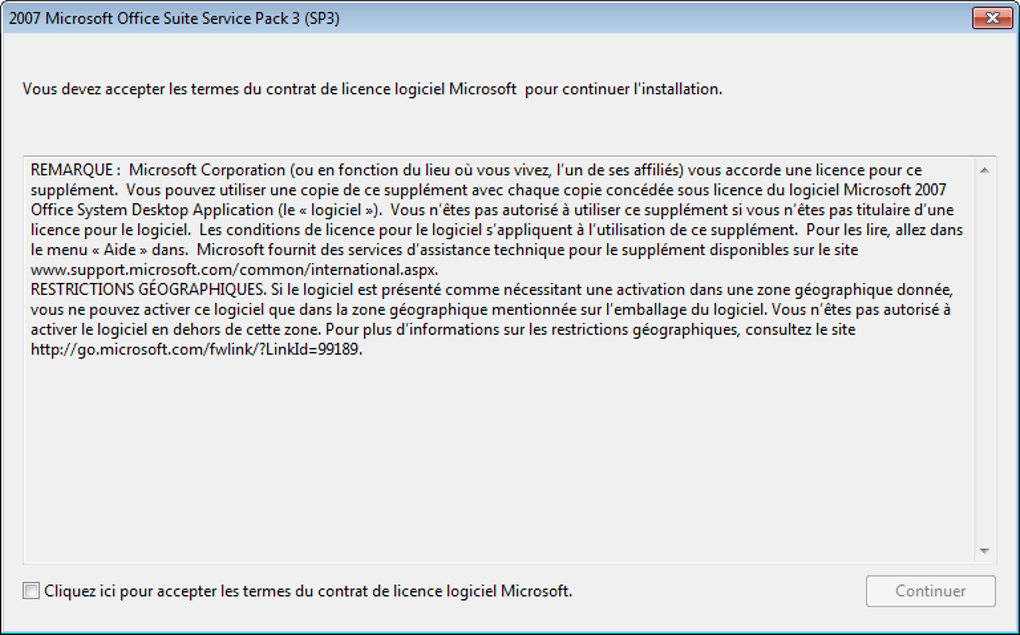Click the 'RESTRICTIONS GÉOGRAPHIQUES' heading text
This screenshot has height=635, width=1020.
click(x=147, y=290)
